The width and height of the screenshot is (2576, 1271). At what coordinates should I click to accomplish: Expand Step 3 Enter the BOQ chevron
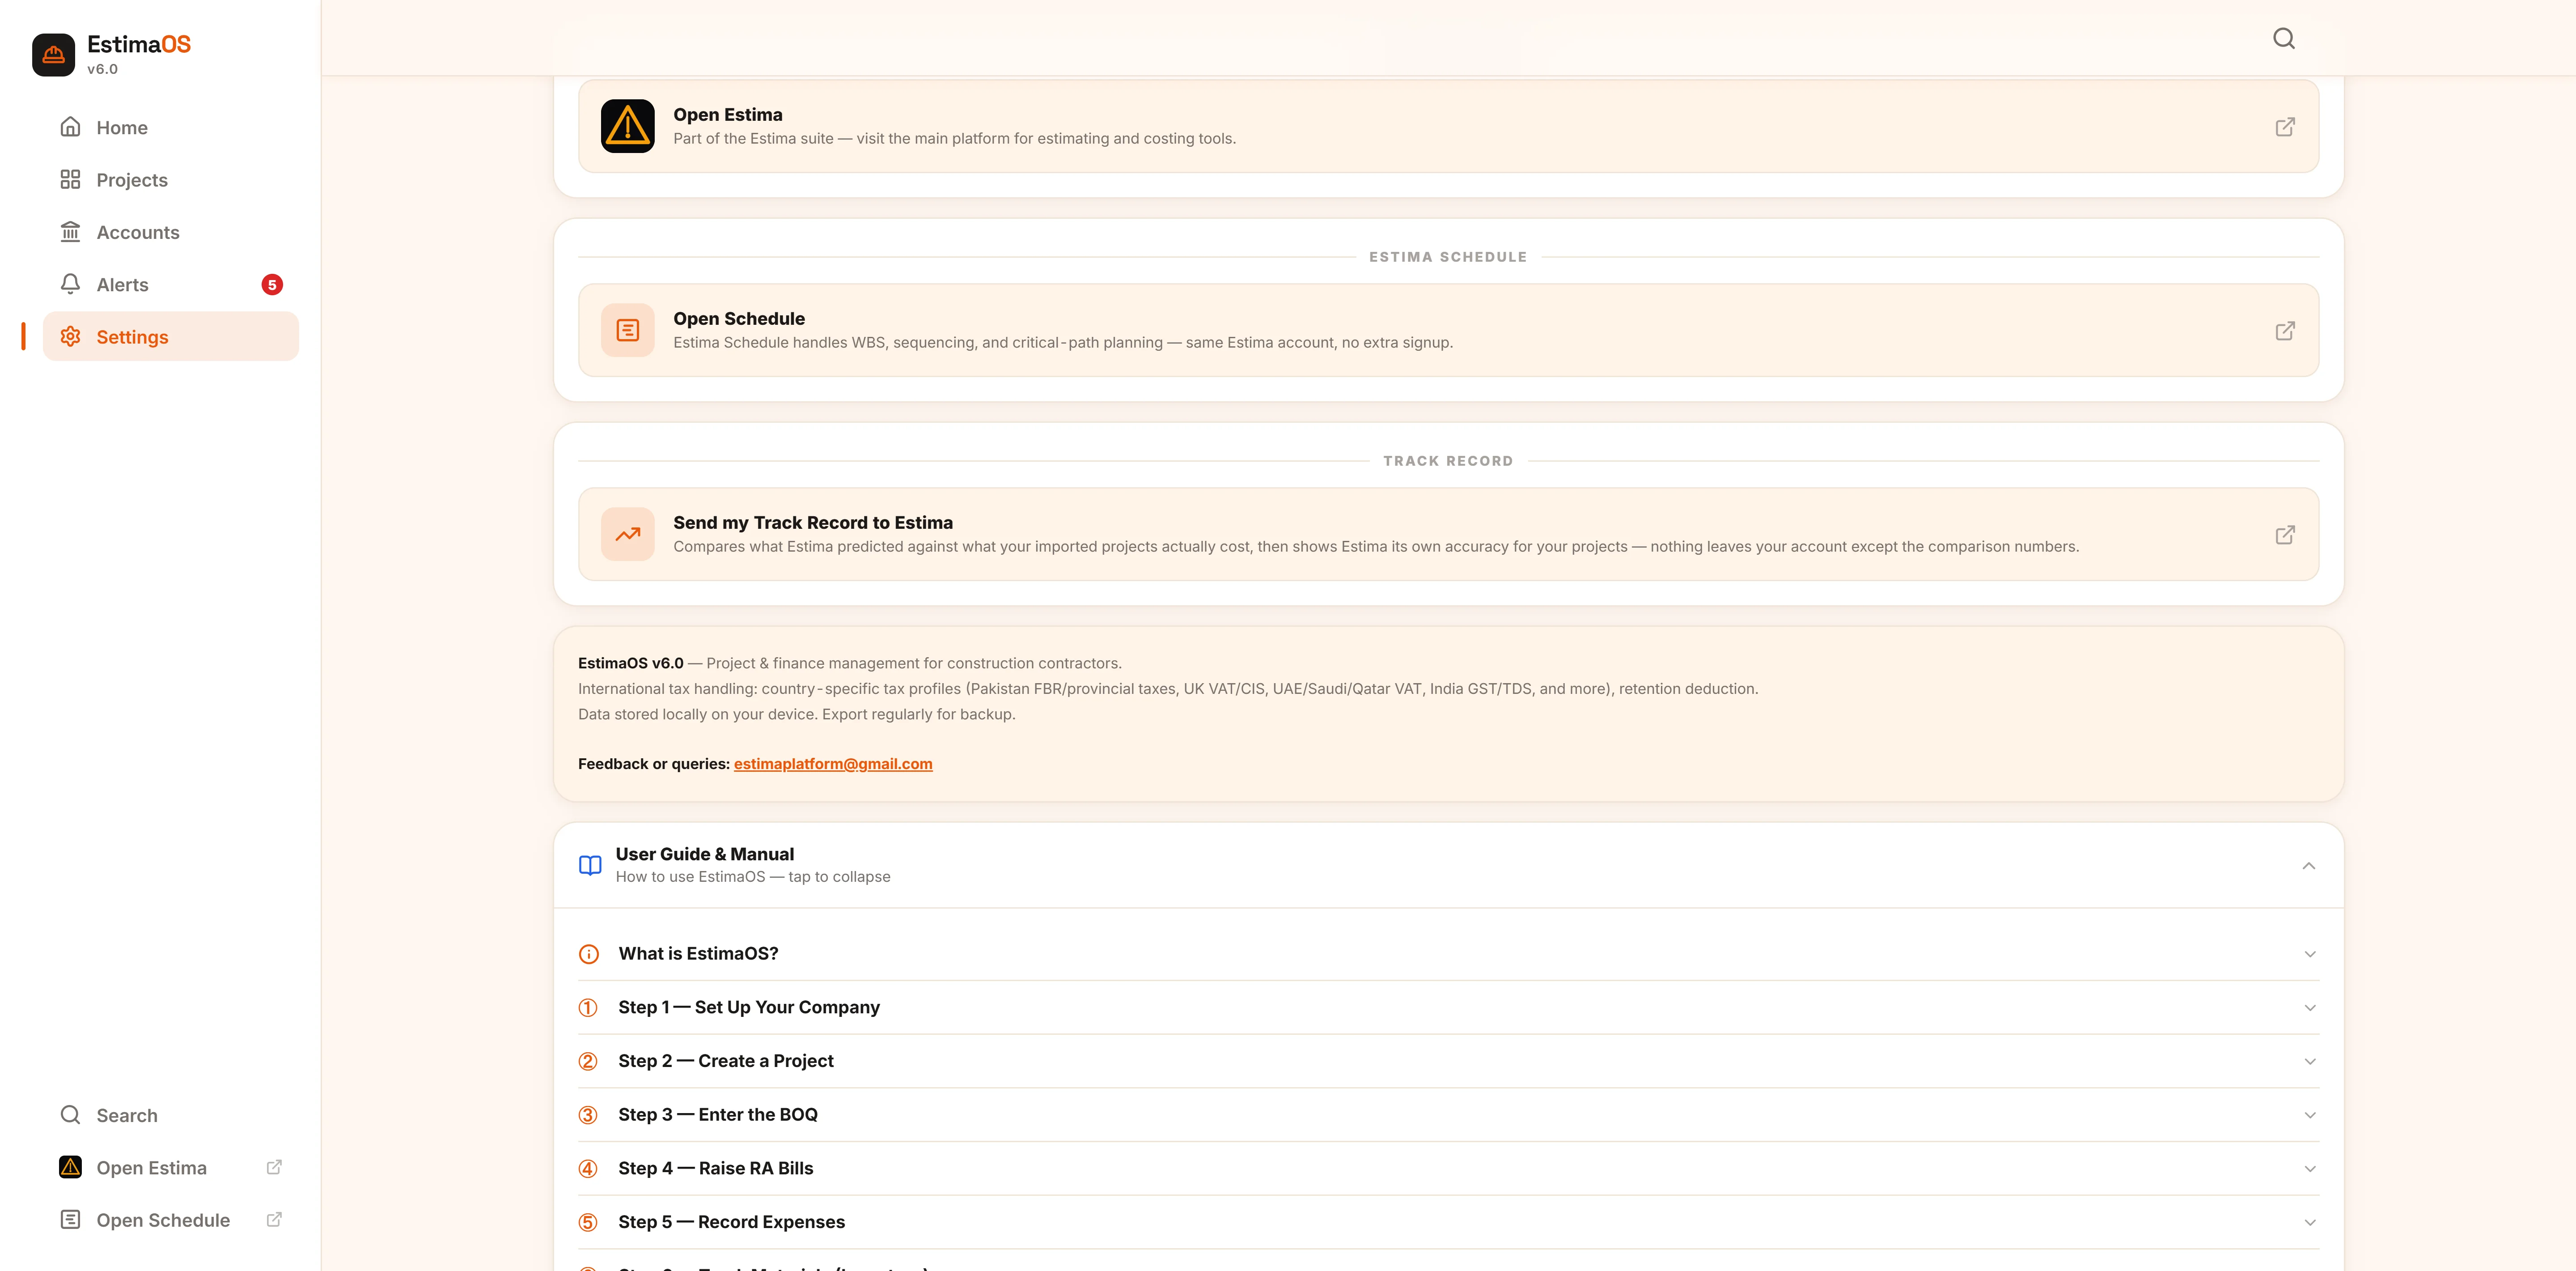[2310, 1115]
